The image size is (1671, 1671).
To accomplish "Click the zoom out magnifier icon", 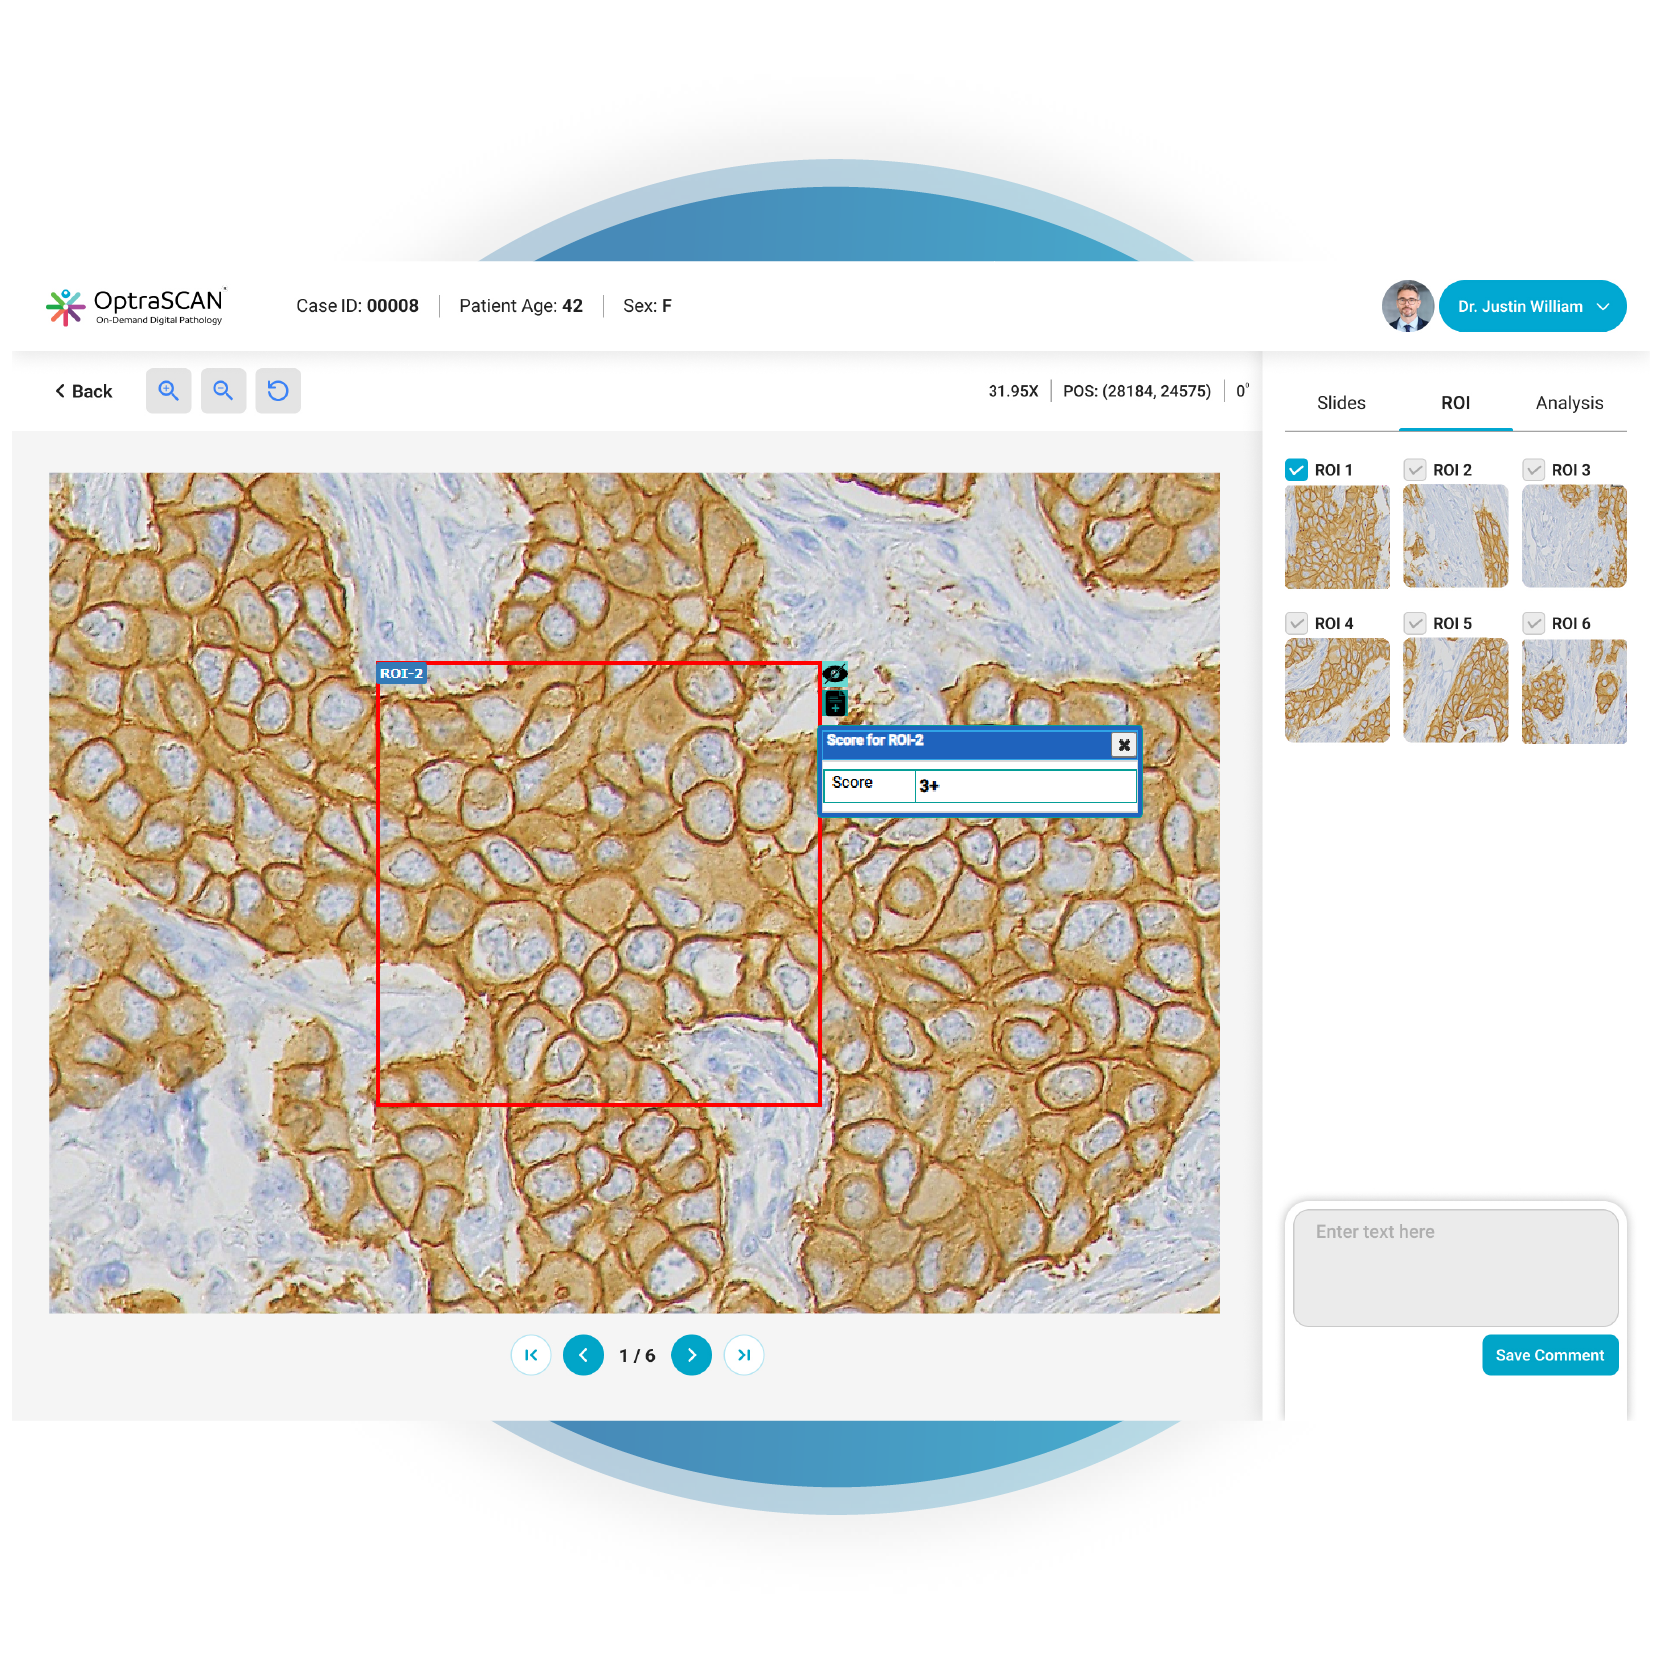I will pos(223,391).
